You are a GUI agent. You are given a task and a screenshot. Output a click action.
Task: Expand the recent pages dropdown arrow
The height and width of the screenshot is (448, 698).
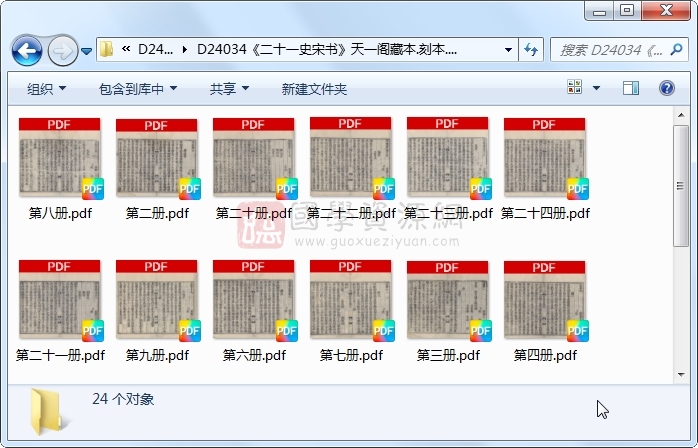tap(87, 50)
